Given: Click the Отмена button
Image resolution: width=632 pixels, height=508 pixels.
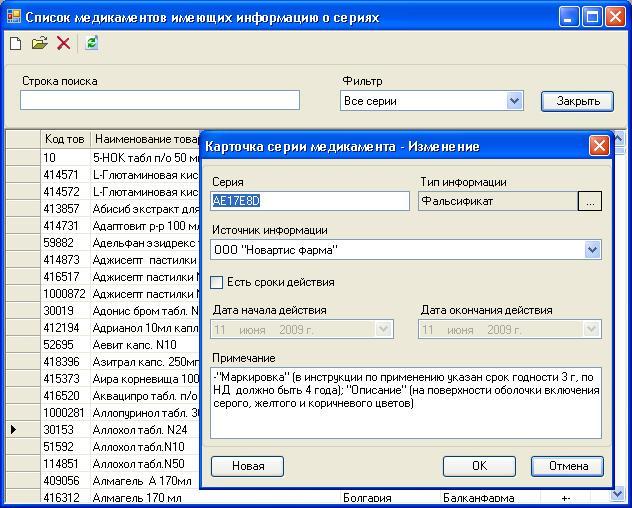Looking at the screenshot, I should 567,466.
